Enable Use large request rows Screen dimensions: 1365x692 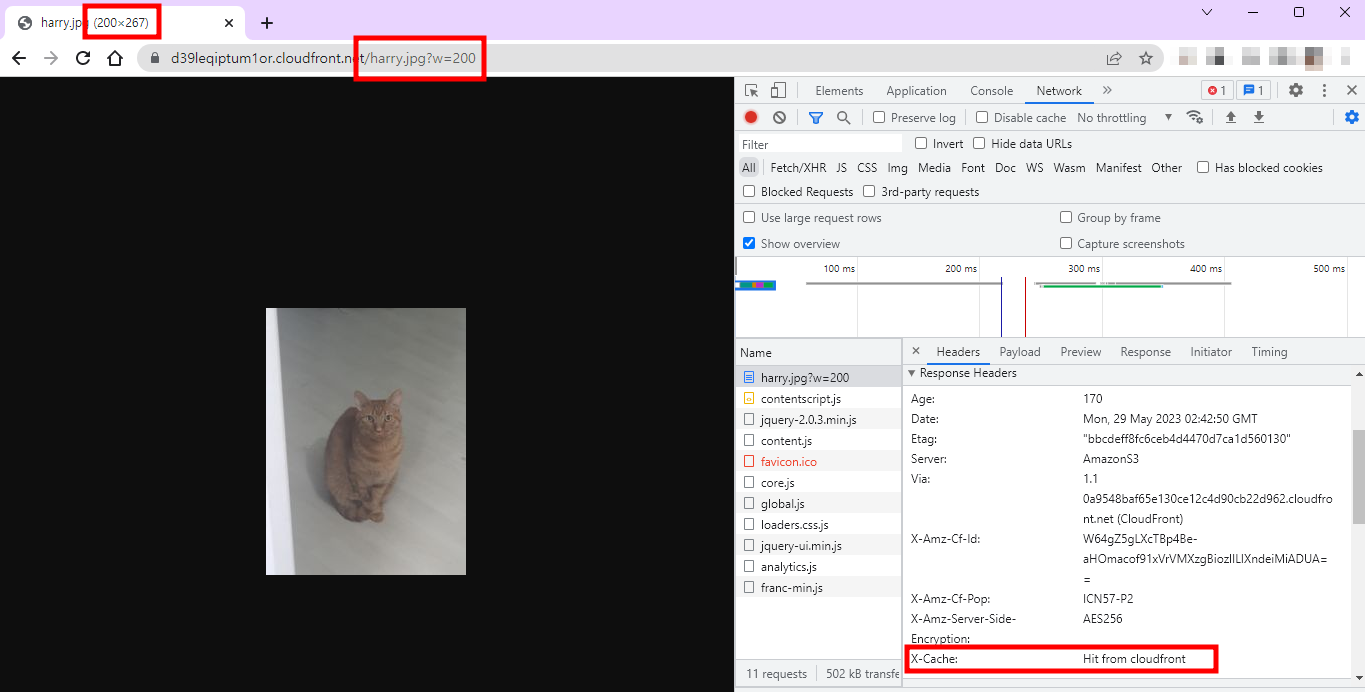[749, 217]
